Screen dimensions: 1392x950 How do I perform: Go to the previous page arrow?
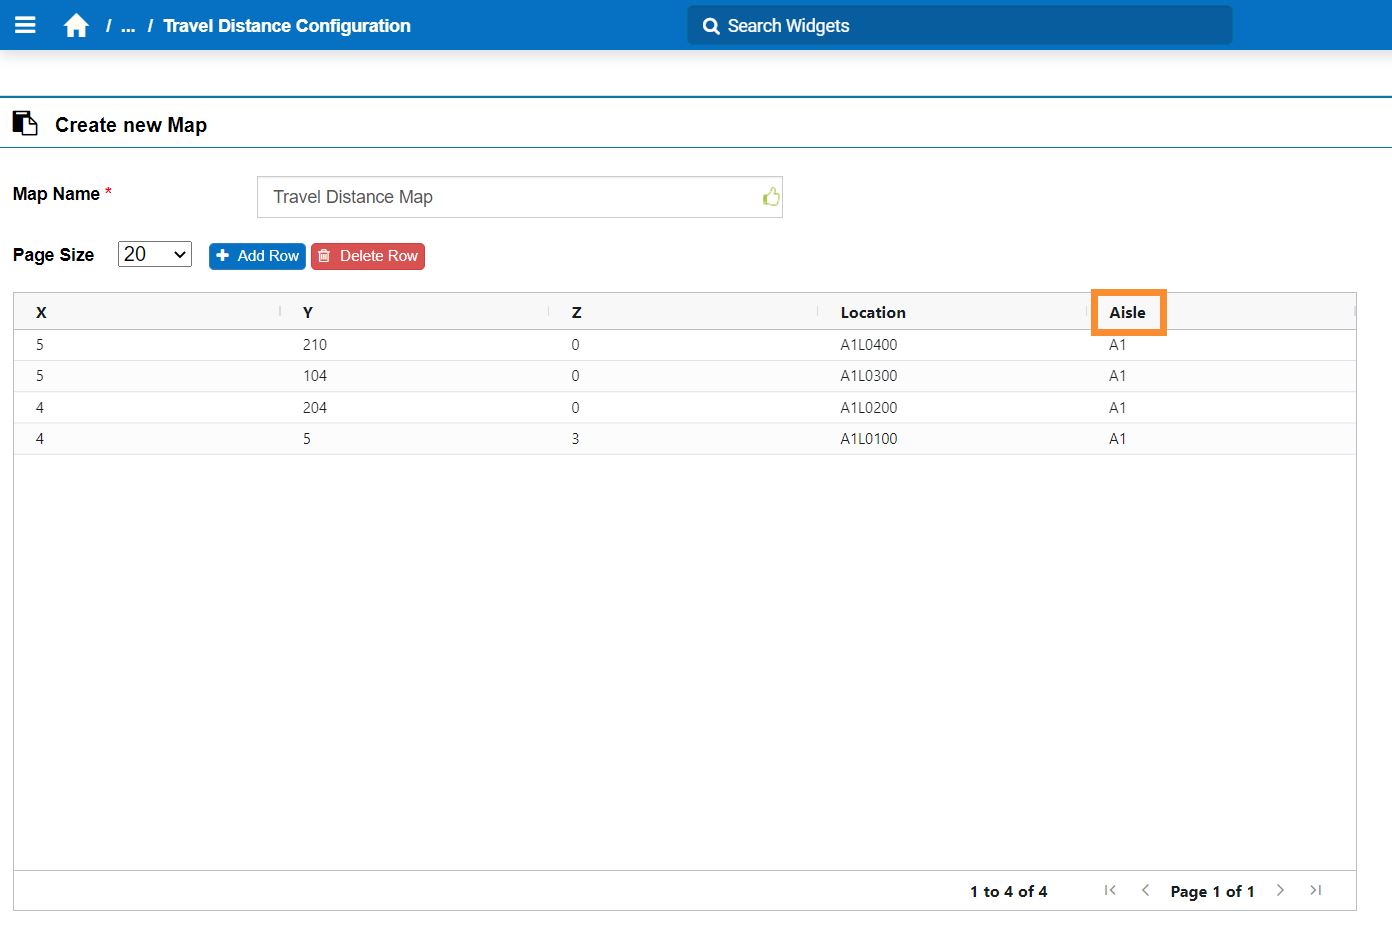point(1145,890)
